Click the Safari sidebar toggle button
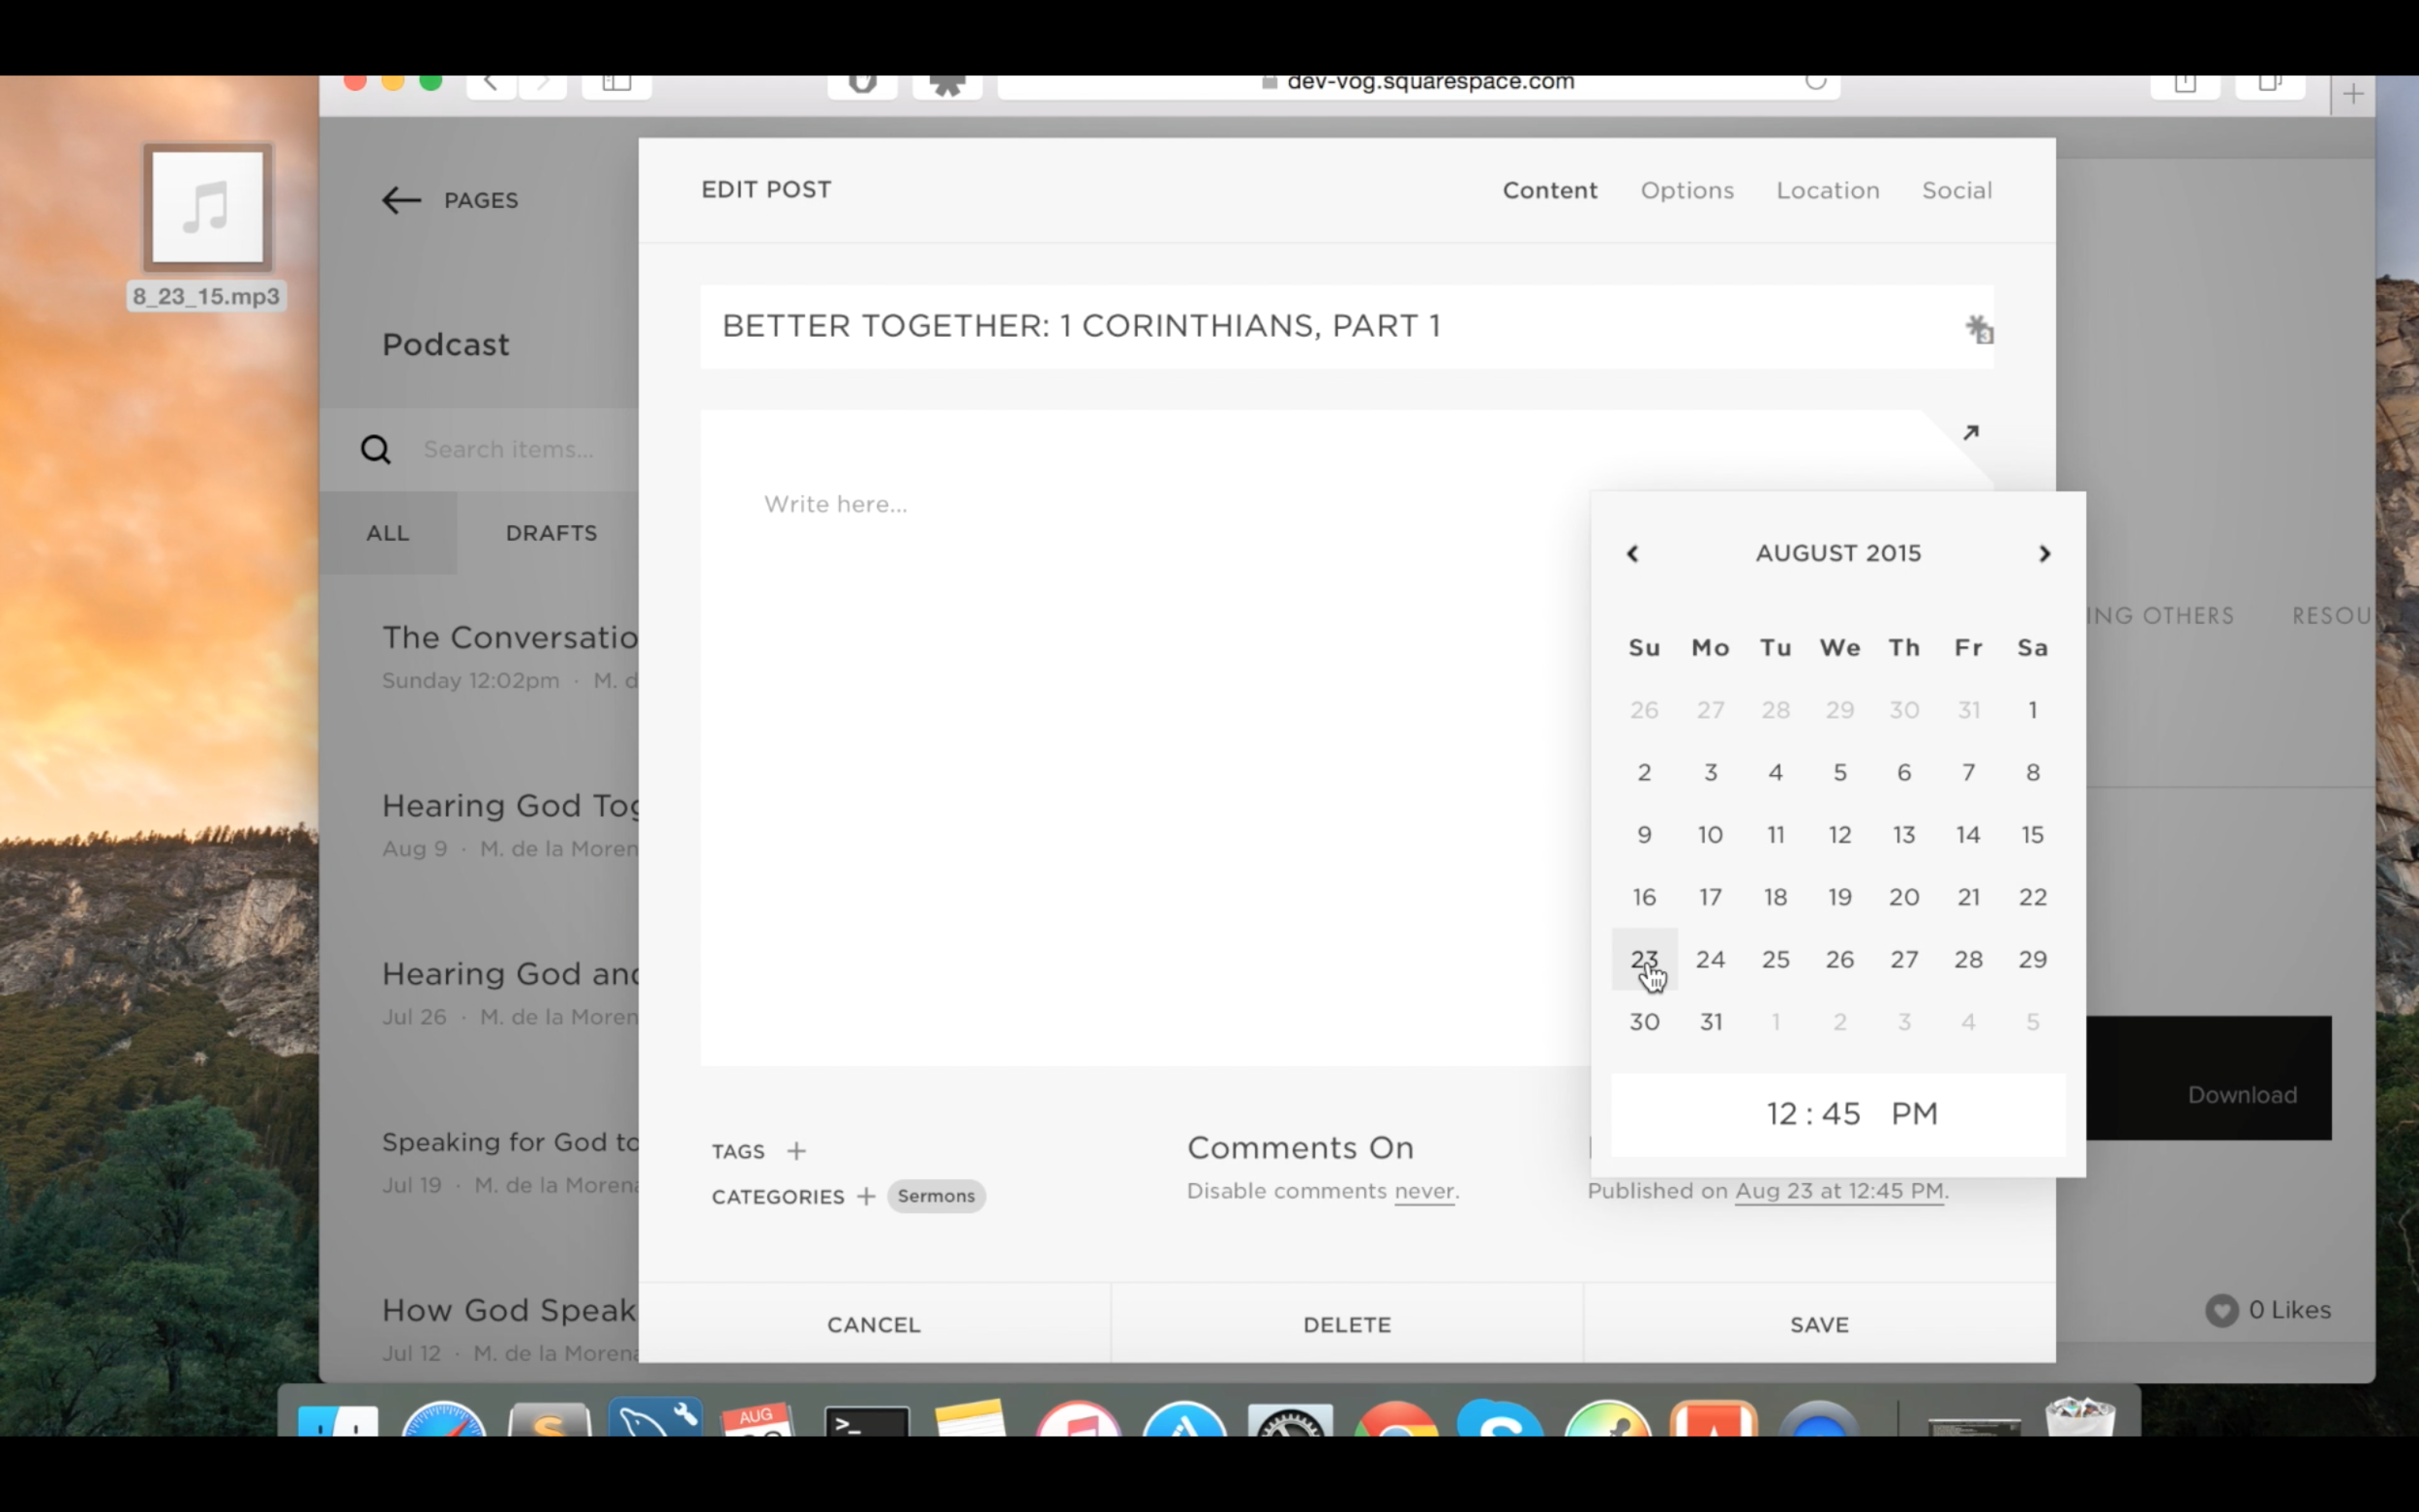This screenshot has height=1512, width=2419. (617, 84)
